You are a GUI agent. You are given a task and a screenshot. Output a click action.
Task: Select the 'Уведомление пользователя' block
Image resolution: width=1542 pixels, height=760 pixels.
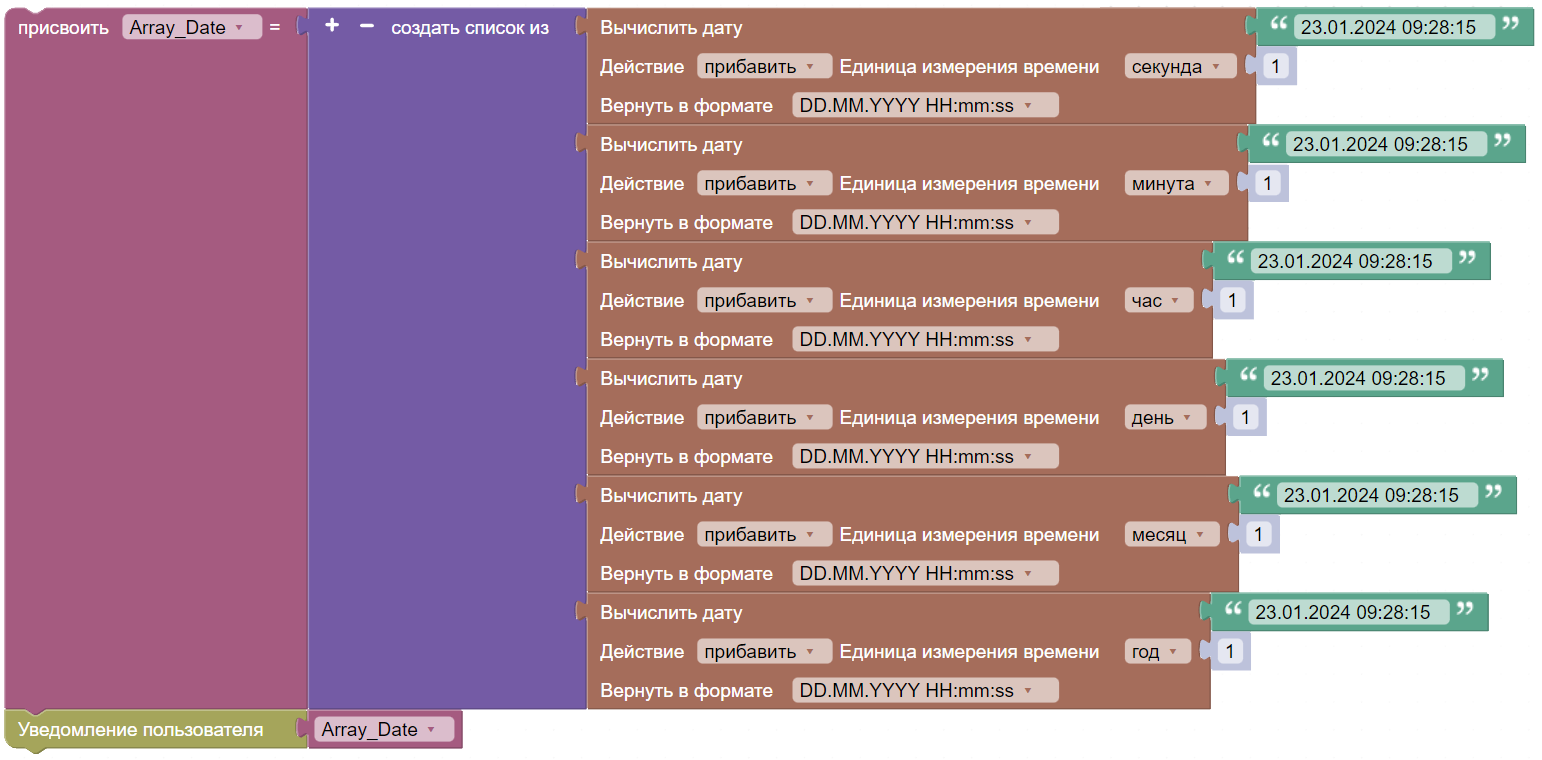point(140,730)
